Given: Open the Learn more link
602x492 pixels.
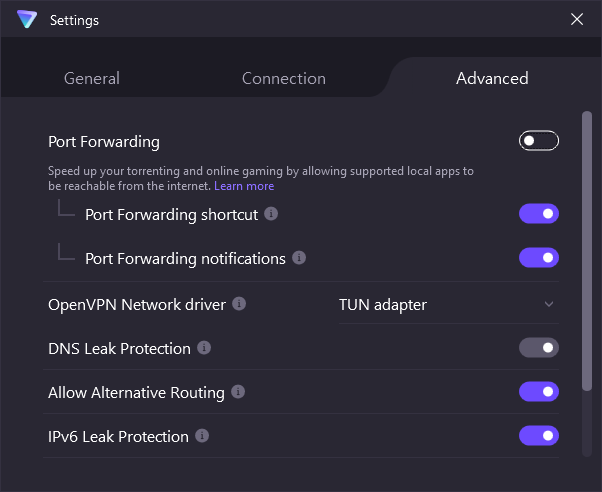Looking at the screenshot, I should (244, 186).
